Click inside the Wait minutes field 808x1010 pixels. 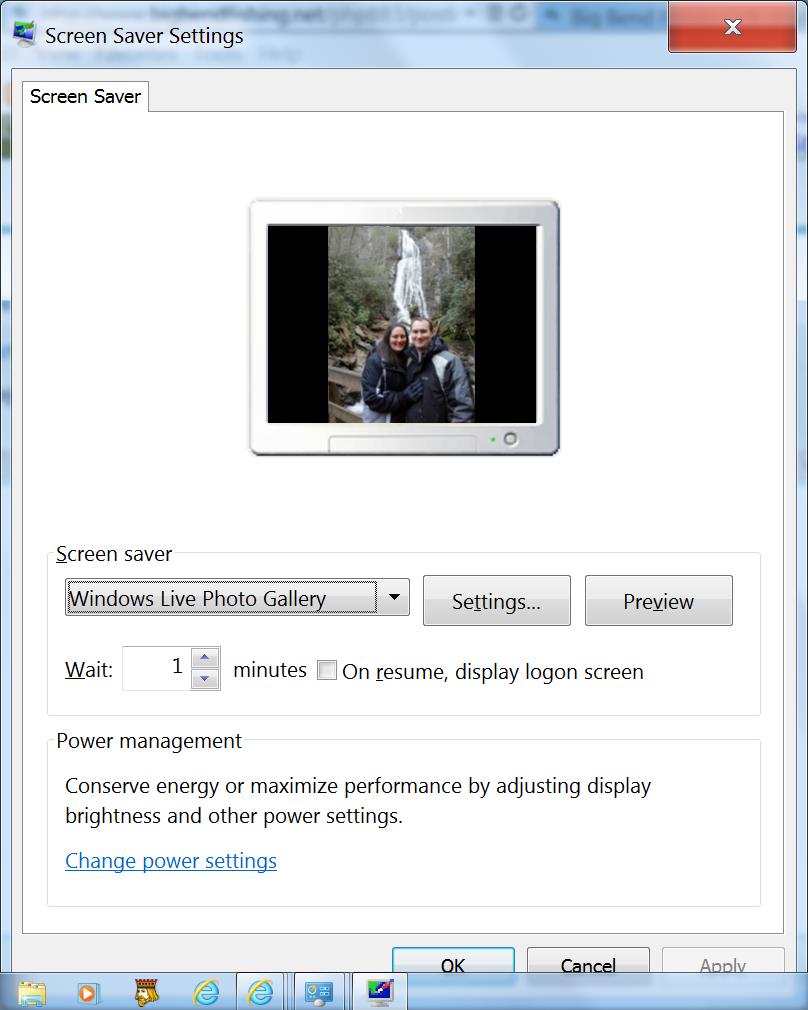point(156,668)
